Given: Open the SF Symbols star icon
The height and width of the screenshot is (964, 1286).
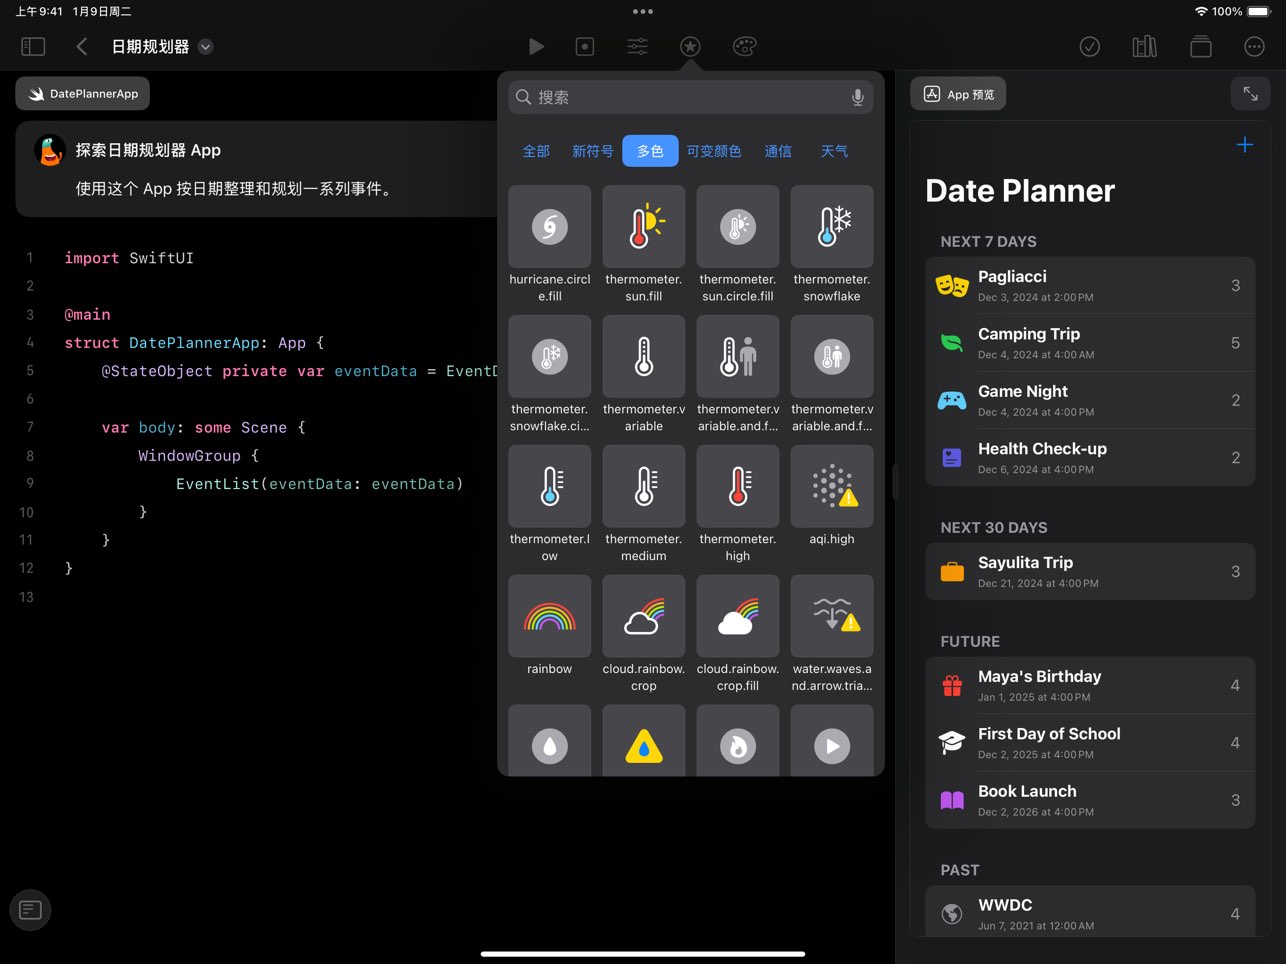Looking at the screenshot, I should [x=690, y=46].
